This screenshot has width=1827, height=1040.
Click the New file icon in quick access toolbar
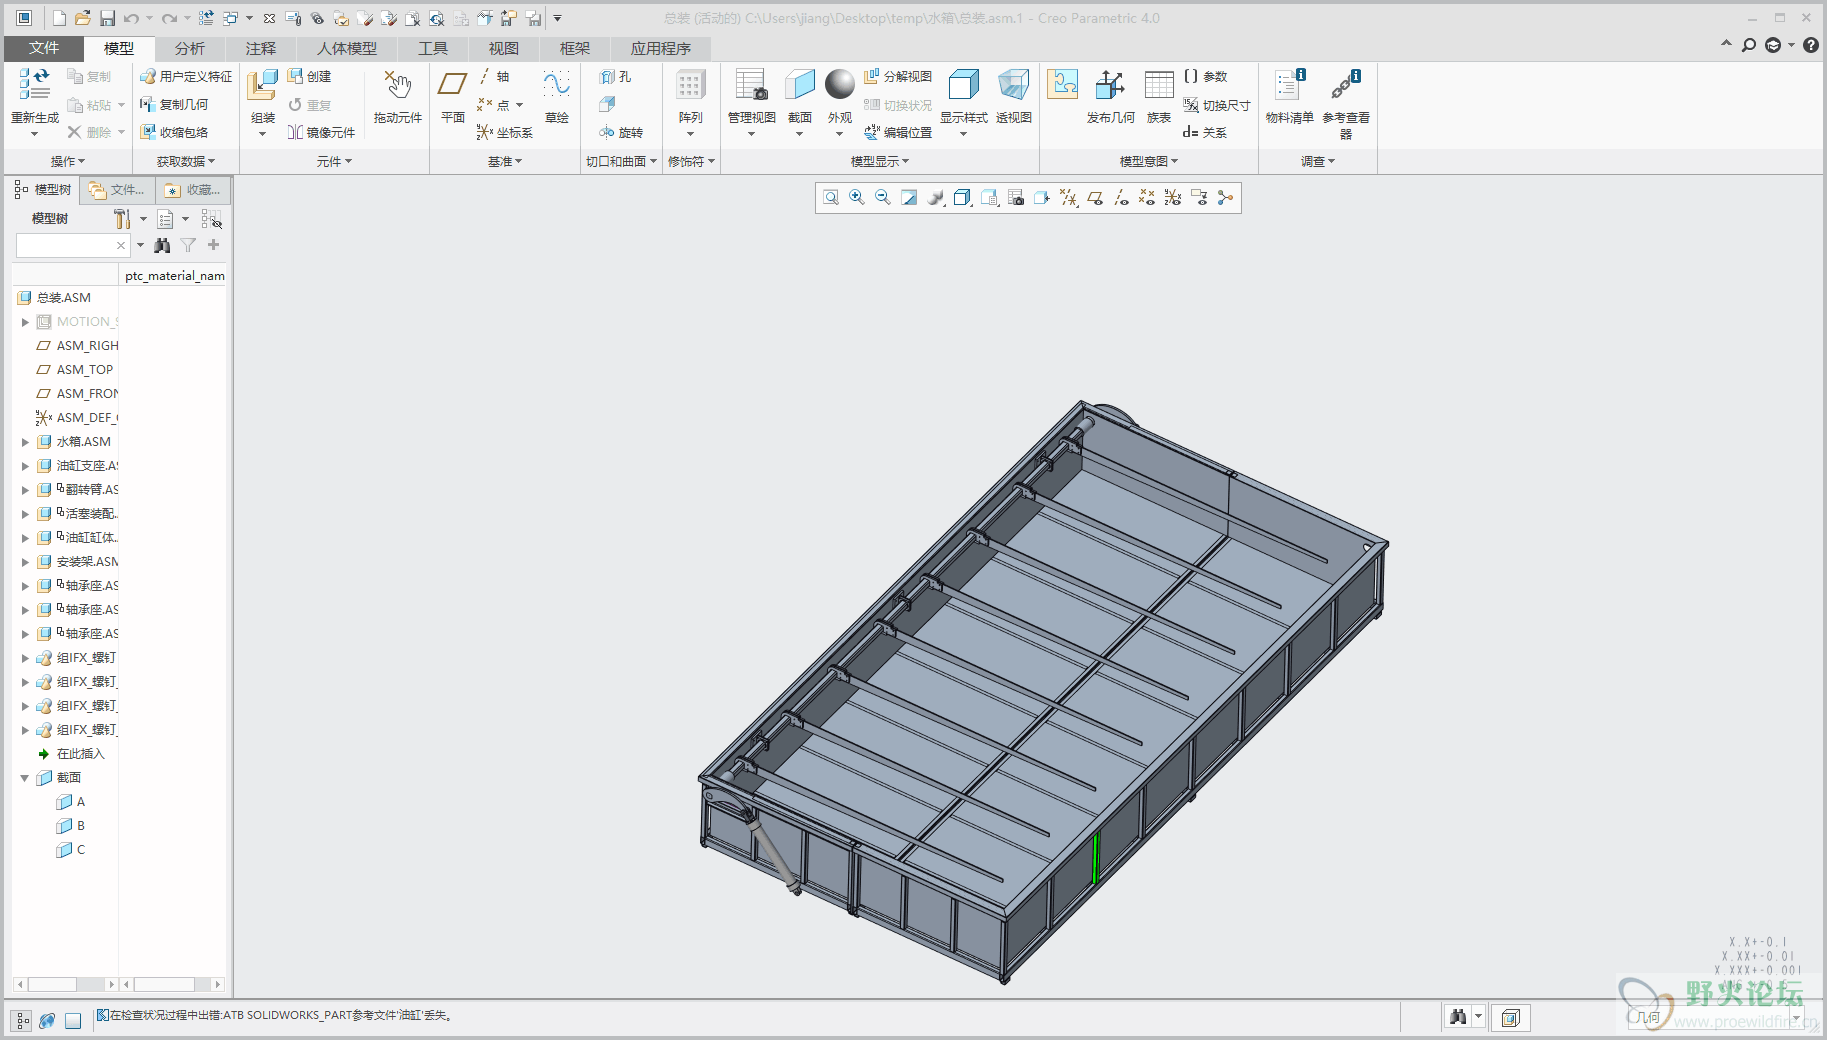click(60, 18)
